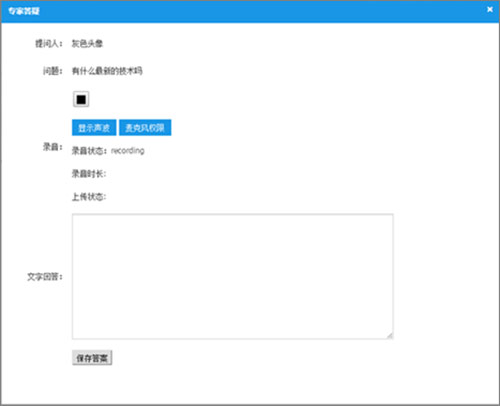Focus the 文字回答 text area
The height and width of the screenshot is (406, 500).
[x=233, y=276]
